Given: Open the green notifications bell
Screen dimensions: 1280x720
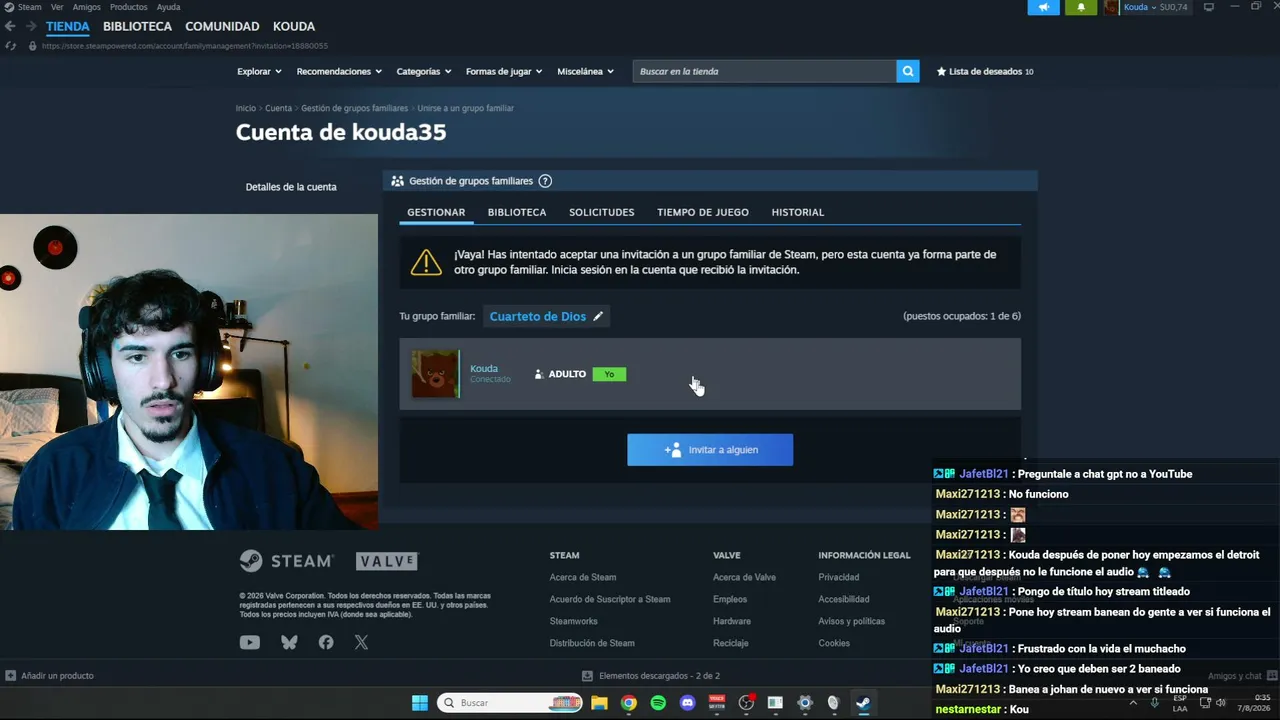Looking at the screenshot, I should pos(1080,7).
